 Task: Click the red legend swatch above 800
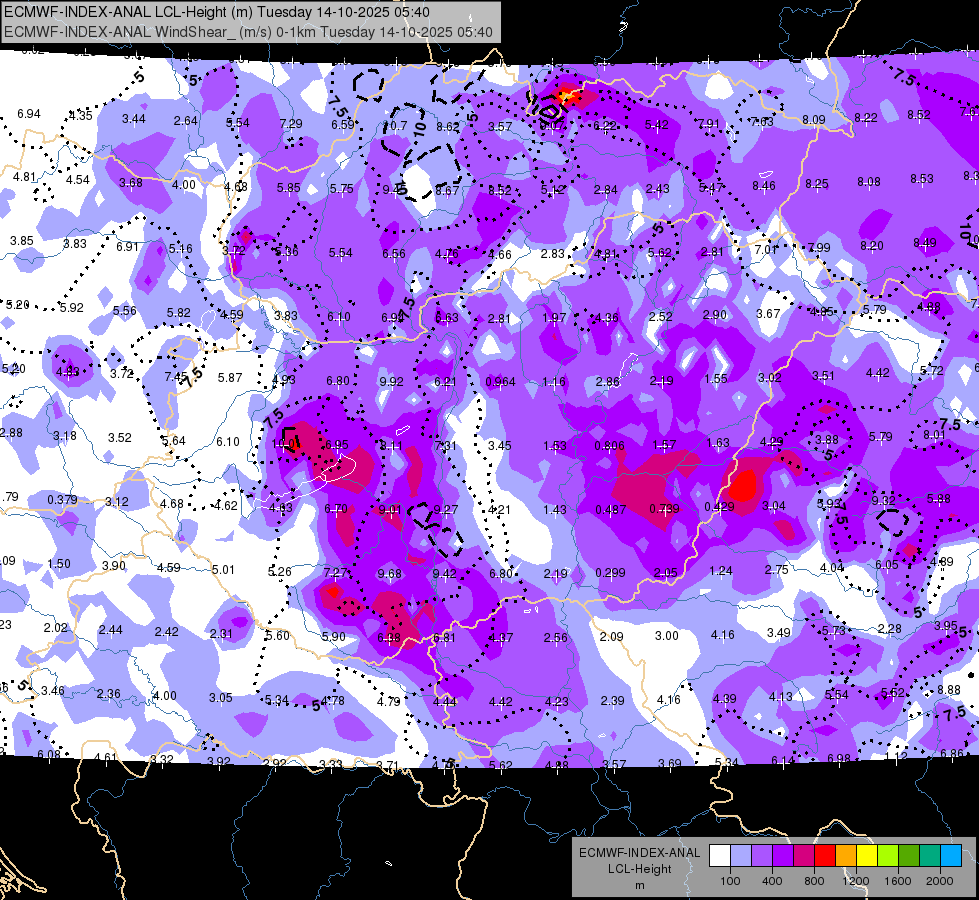[825, 856]
